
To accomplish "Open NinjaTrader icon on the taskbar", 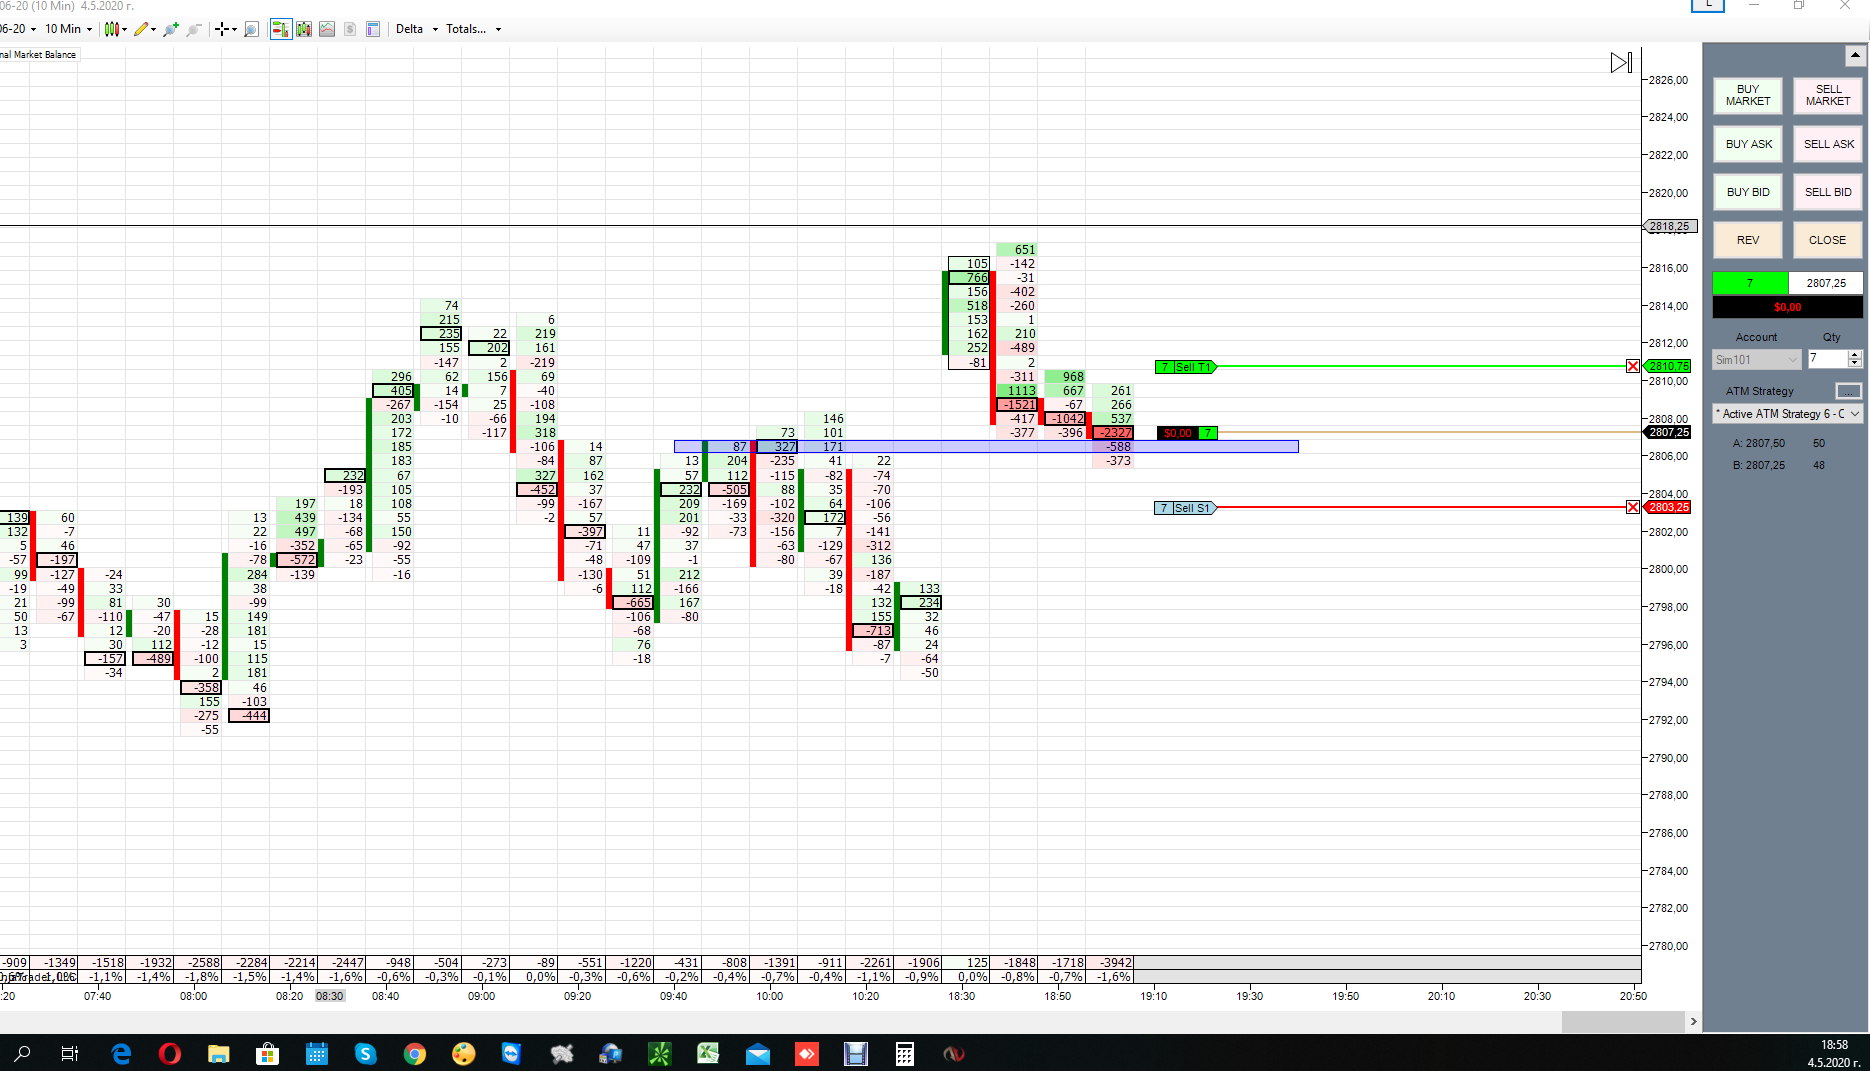I will pyautogui.click(x=953, y=1053).
